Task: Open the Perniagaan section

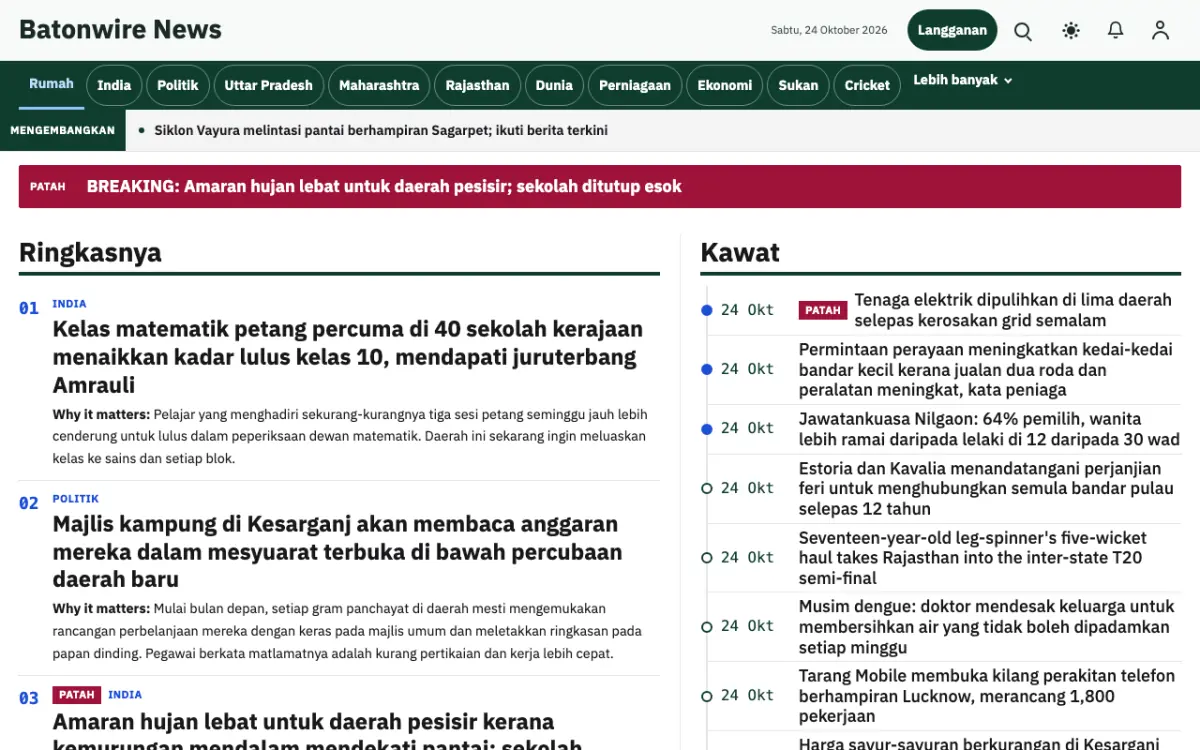Action: click(x=635, y=85)
